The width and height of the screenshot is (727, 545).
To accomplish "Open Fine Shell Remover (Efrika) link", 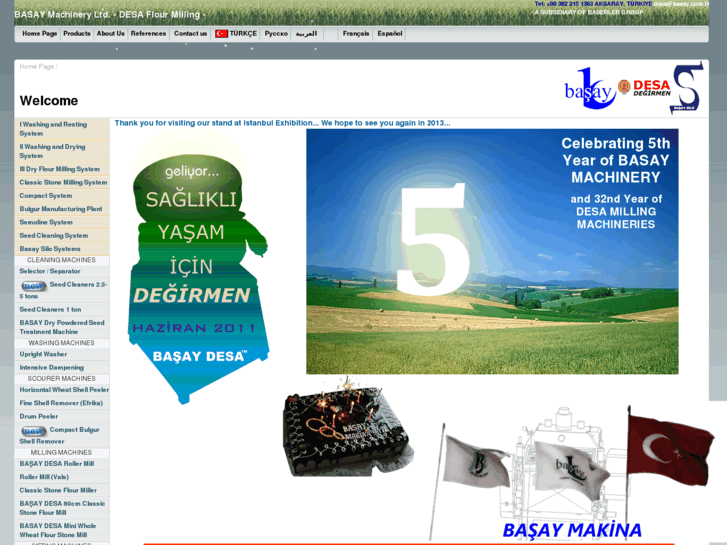I will tap(62, 404).
